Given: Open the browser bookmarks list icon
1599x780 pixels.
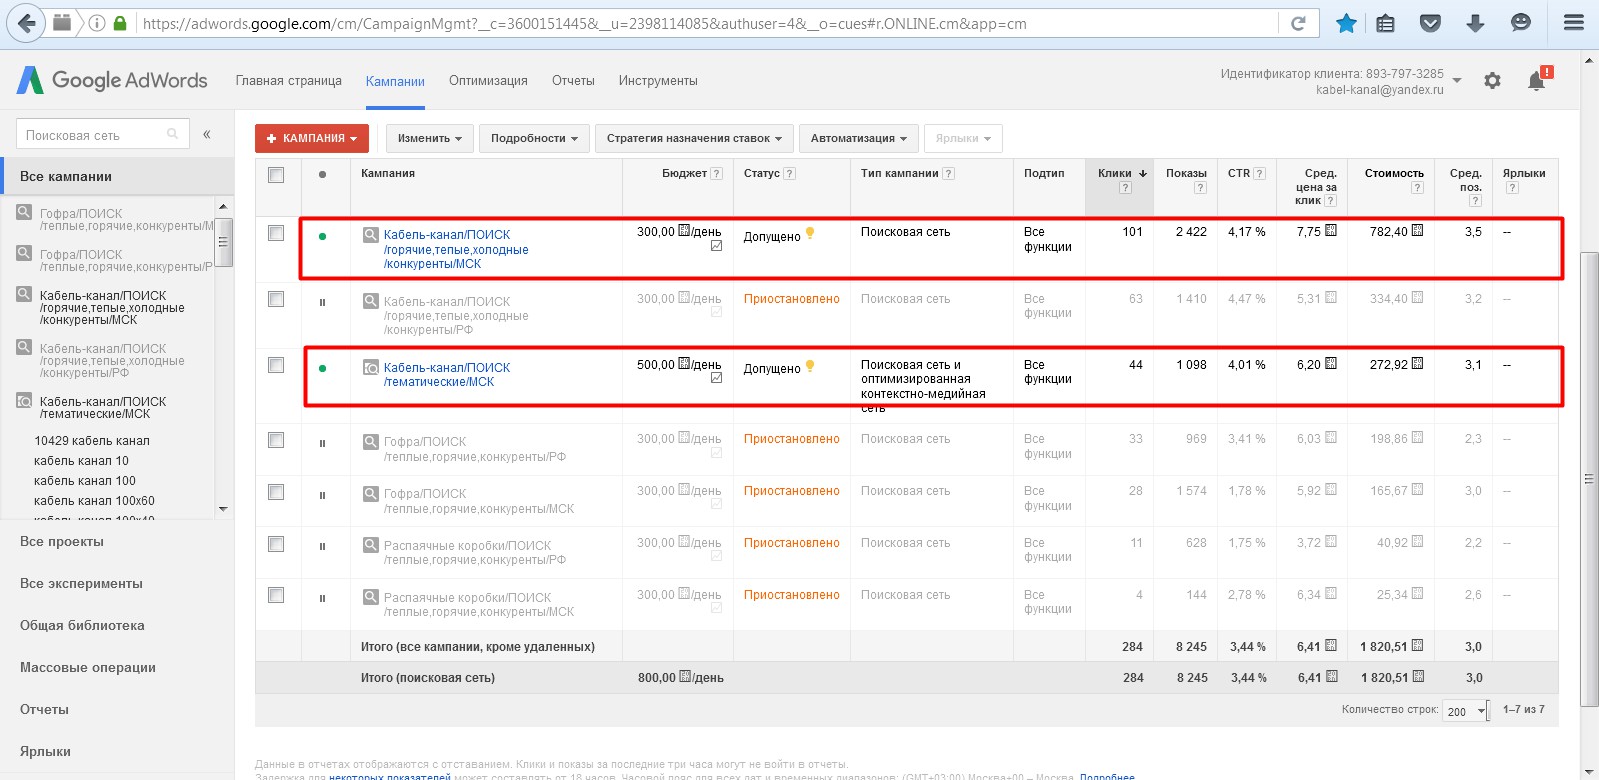Looking at the screenshot, I should tap(1385, 23).
